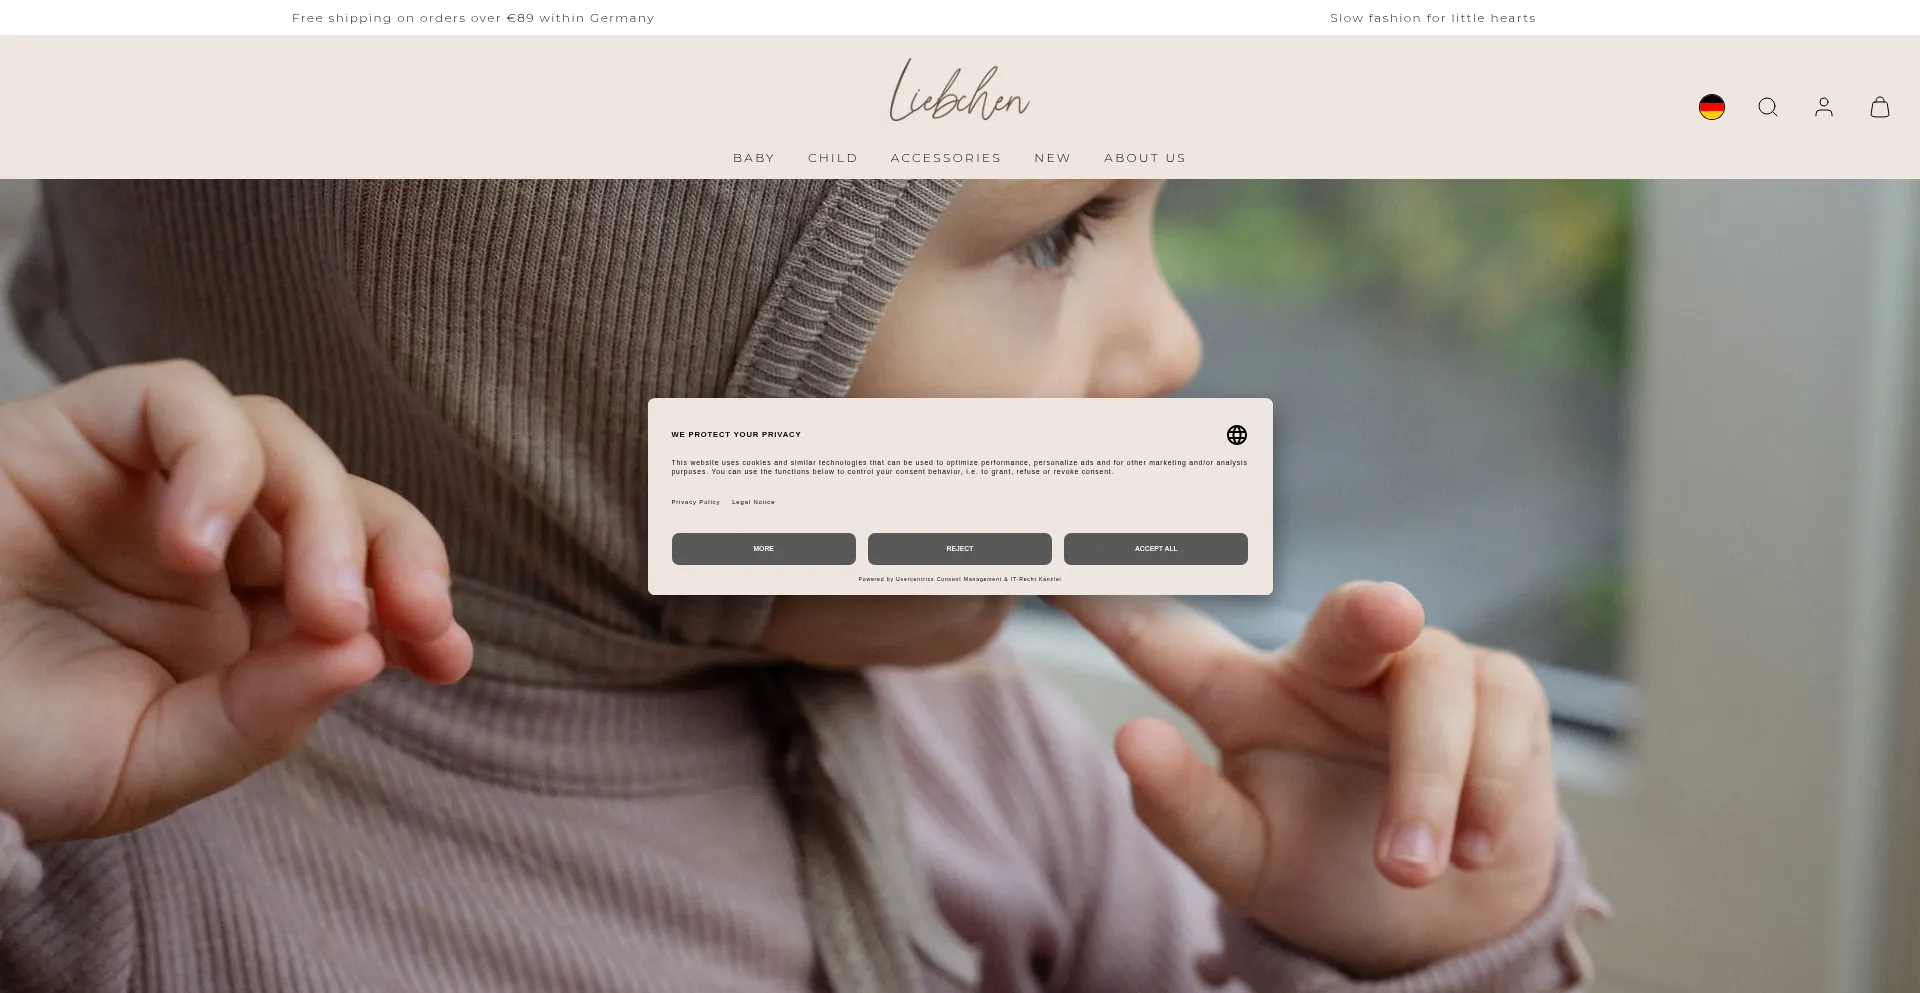Change cookie banner language via globe icon
Image resolution: width=1920 pixels, height=993 pixels.
tap(1236, 435)
